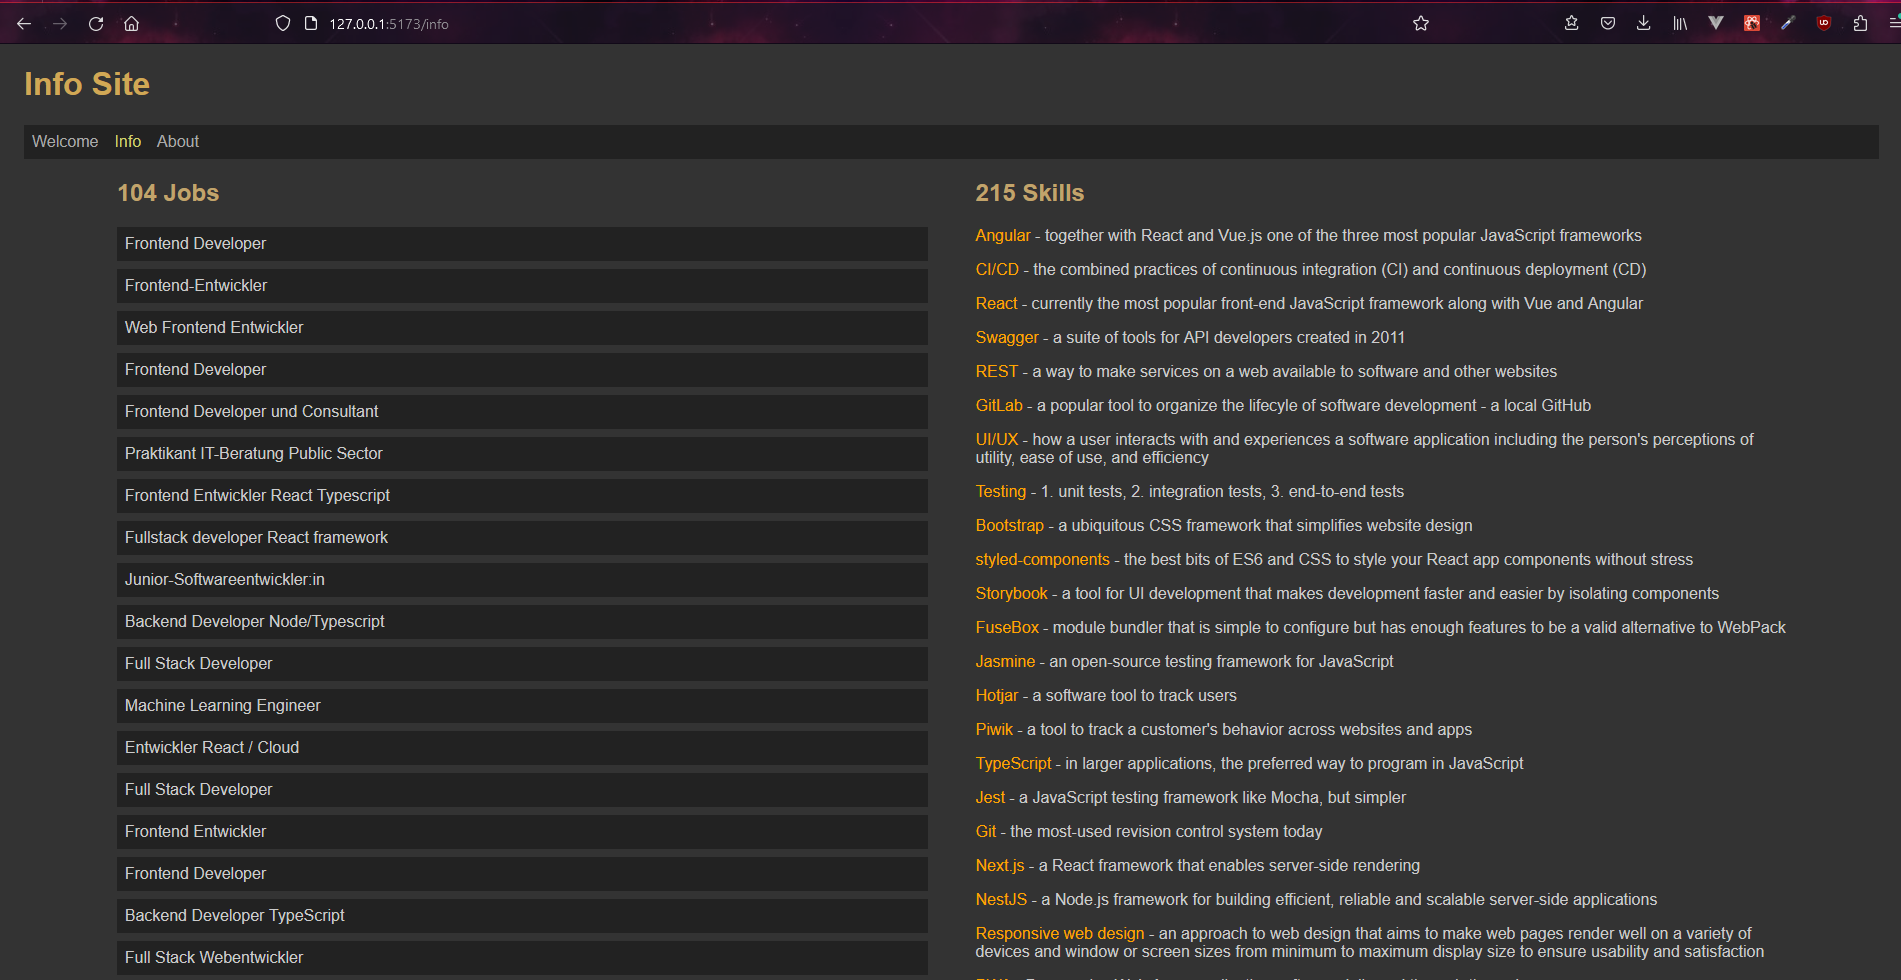Open Praktikant IT-Beratung Public Sector job

click(x=522, y=454)
